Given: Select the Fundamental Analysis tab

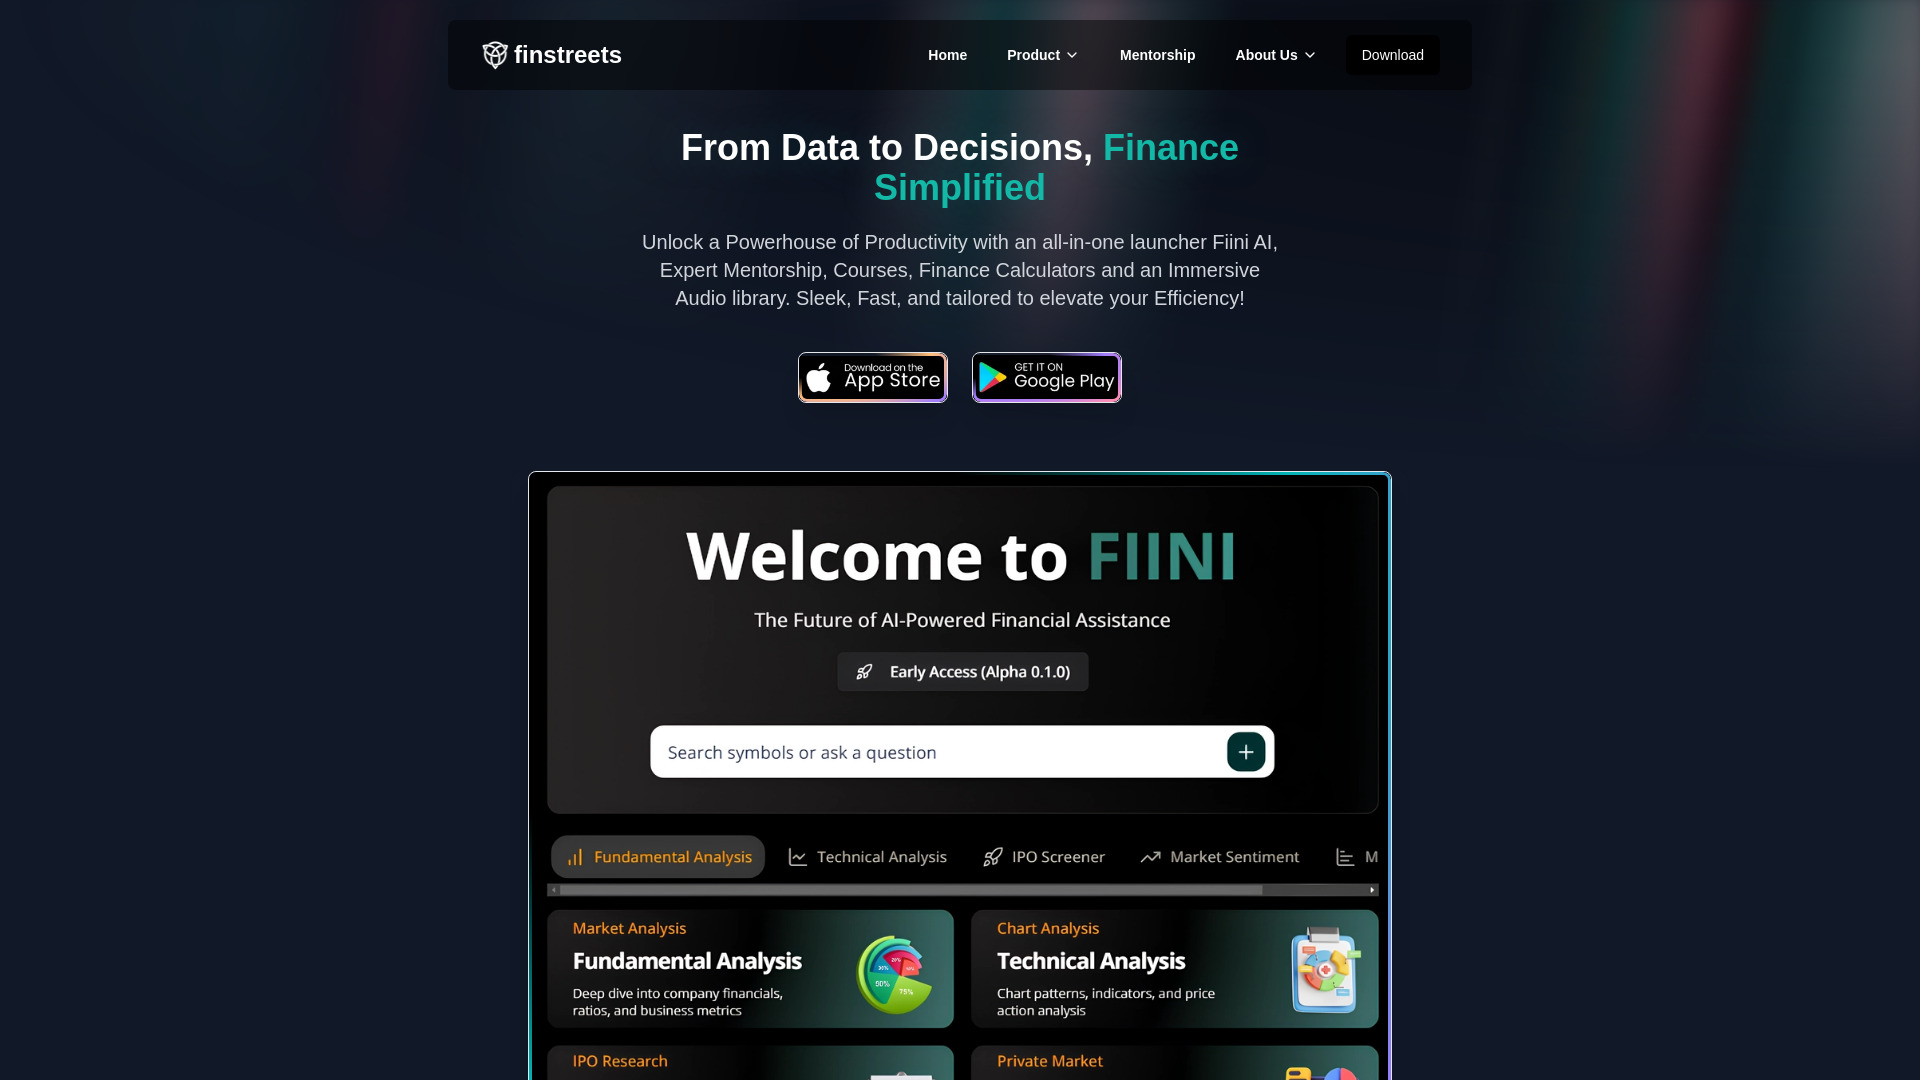Looking at the screenshot, I should point(657,857).
